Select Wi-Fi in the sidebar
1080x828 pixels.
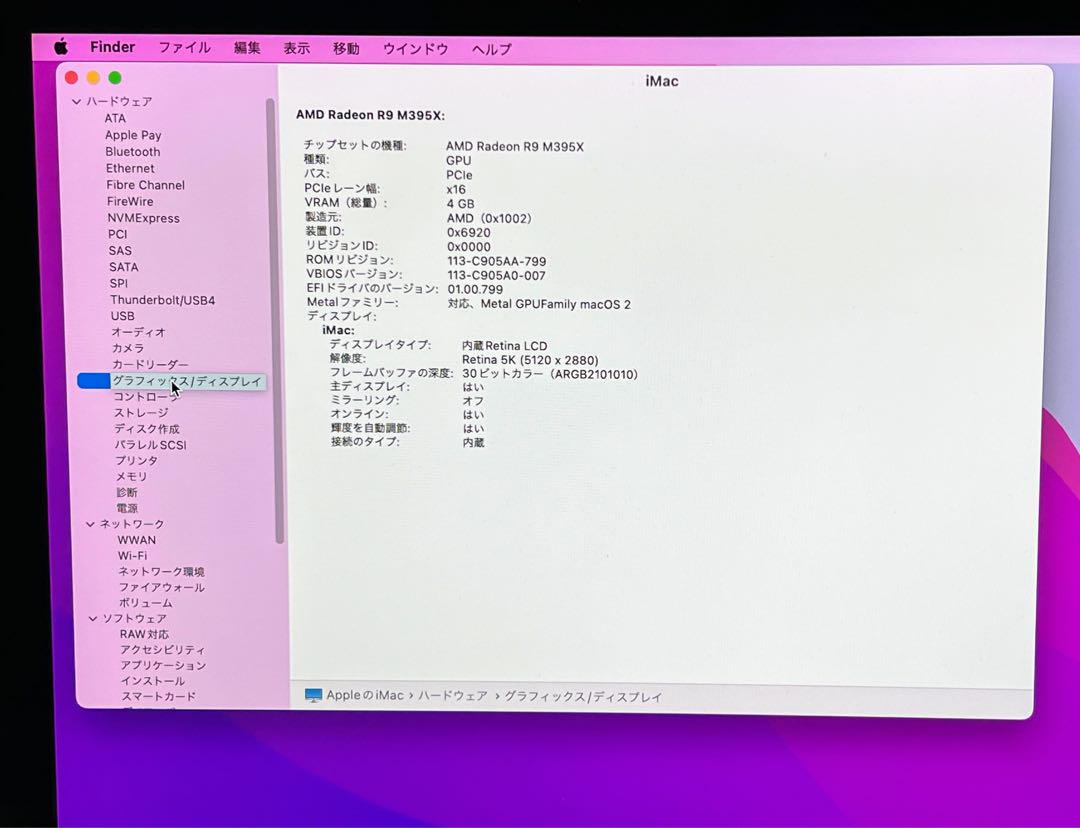point(132,555)
